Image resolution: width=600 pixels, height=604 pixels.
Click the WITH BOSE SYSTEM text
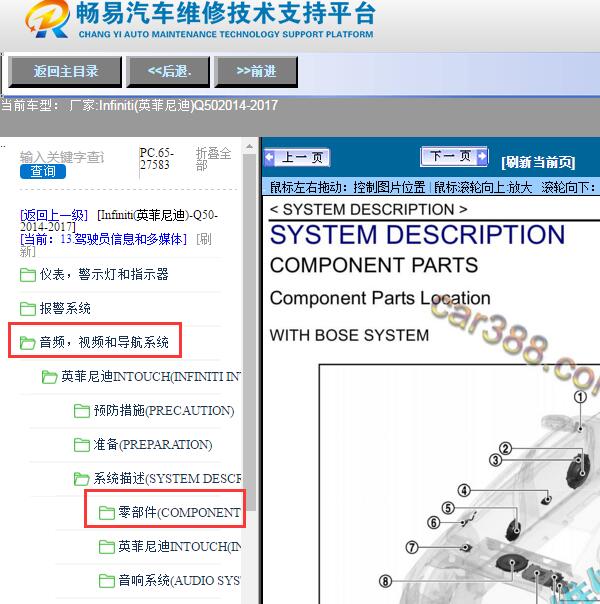[x=349, y=336]
